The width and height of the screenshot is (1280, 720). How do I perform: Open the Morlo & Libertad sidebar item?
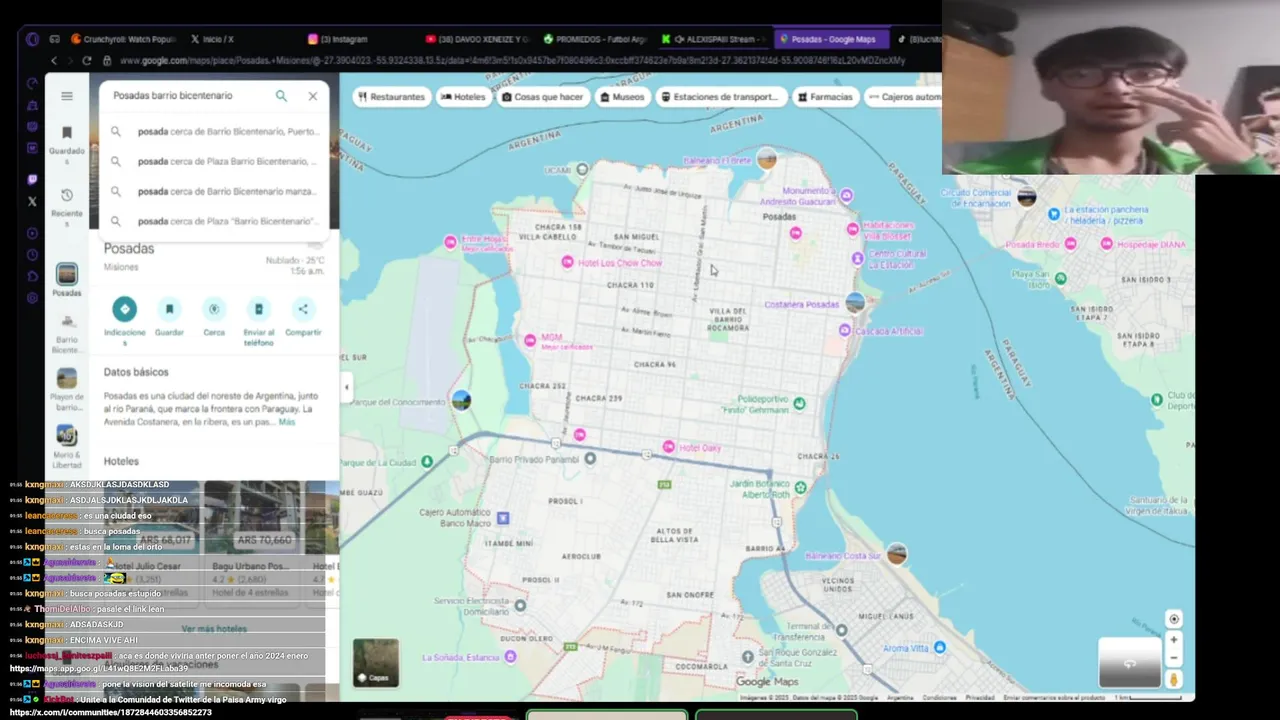pyautogui.click(x=67, y=446)
